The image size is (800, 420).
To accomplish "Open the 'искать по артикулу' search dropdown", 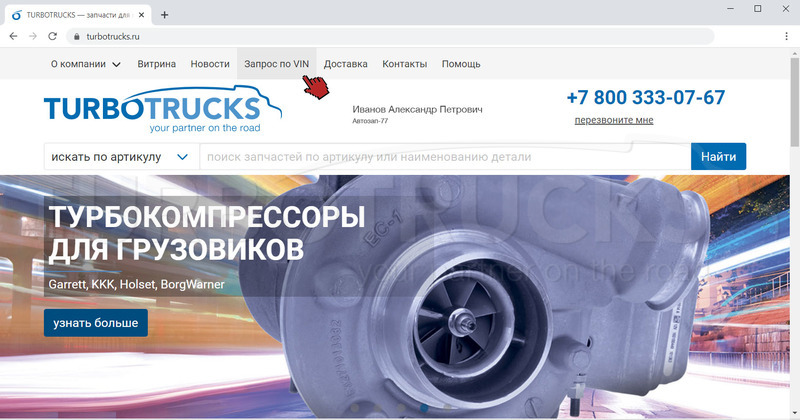I will pyautogui.click(x=121, y=157).
